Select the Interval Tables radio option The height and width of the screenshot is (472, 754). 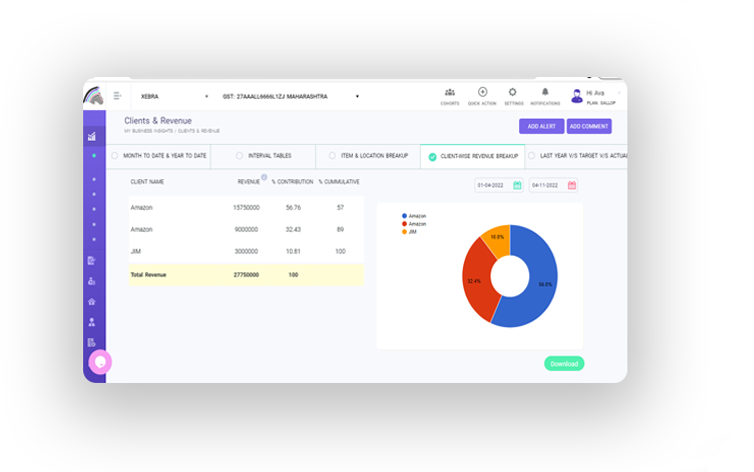(239, 156)
